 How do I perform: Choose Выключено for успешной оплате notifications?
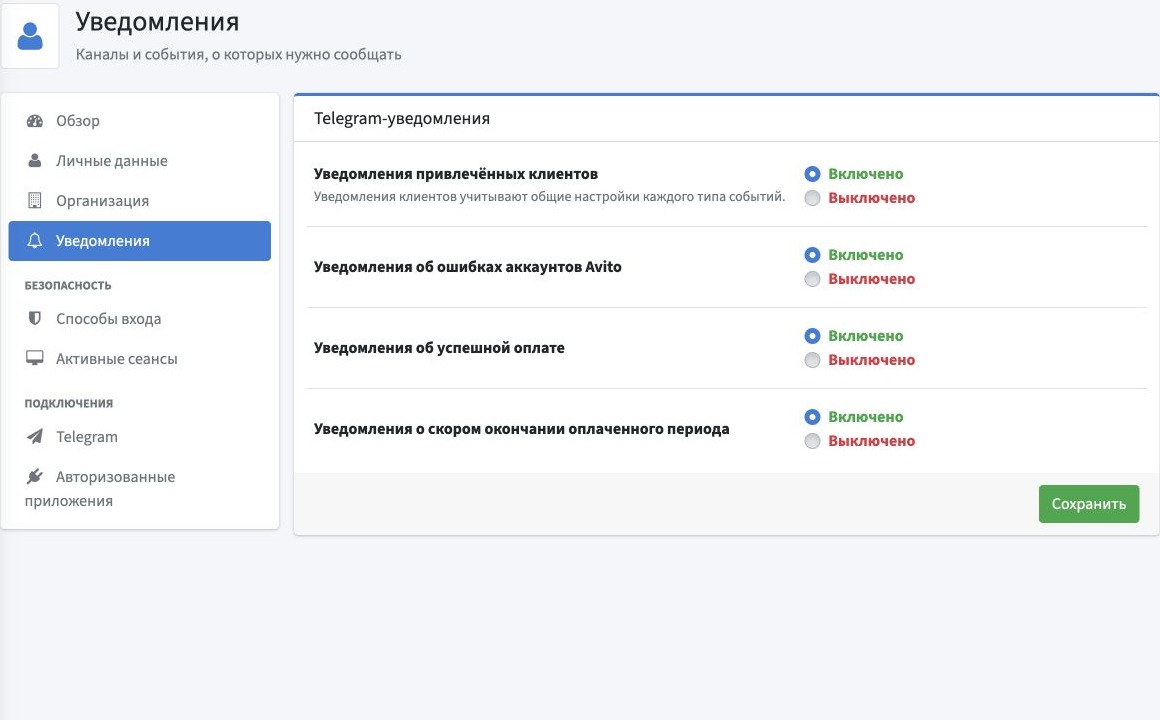click(x=812, y=360)
